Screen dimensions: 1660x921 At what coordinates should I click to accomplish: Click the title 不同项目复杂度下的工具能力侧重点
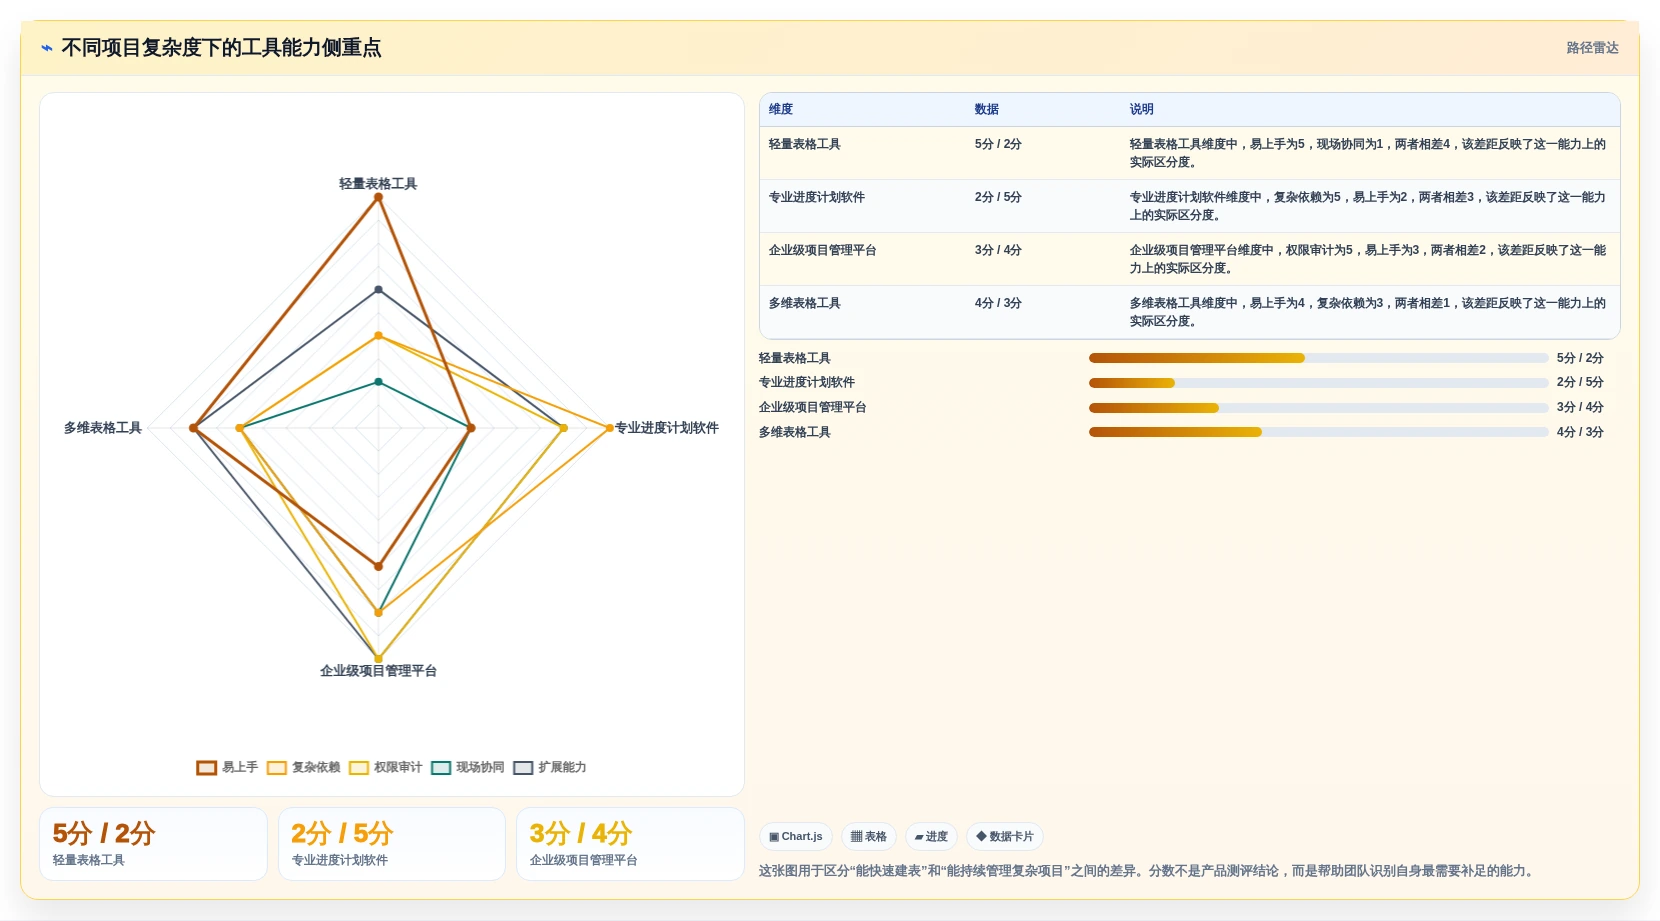click(221, 48)
